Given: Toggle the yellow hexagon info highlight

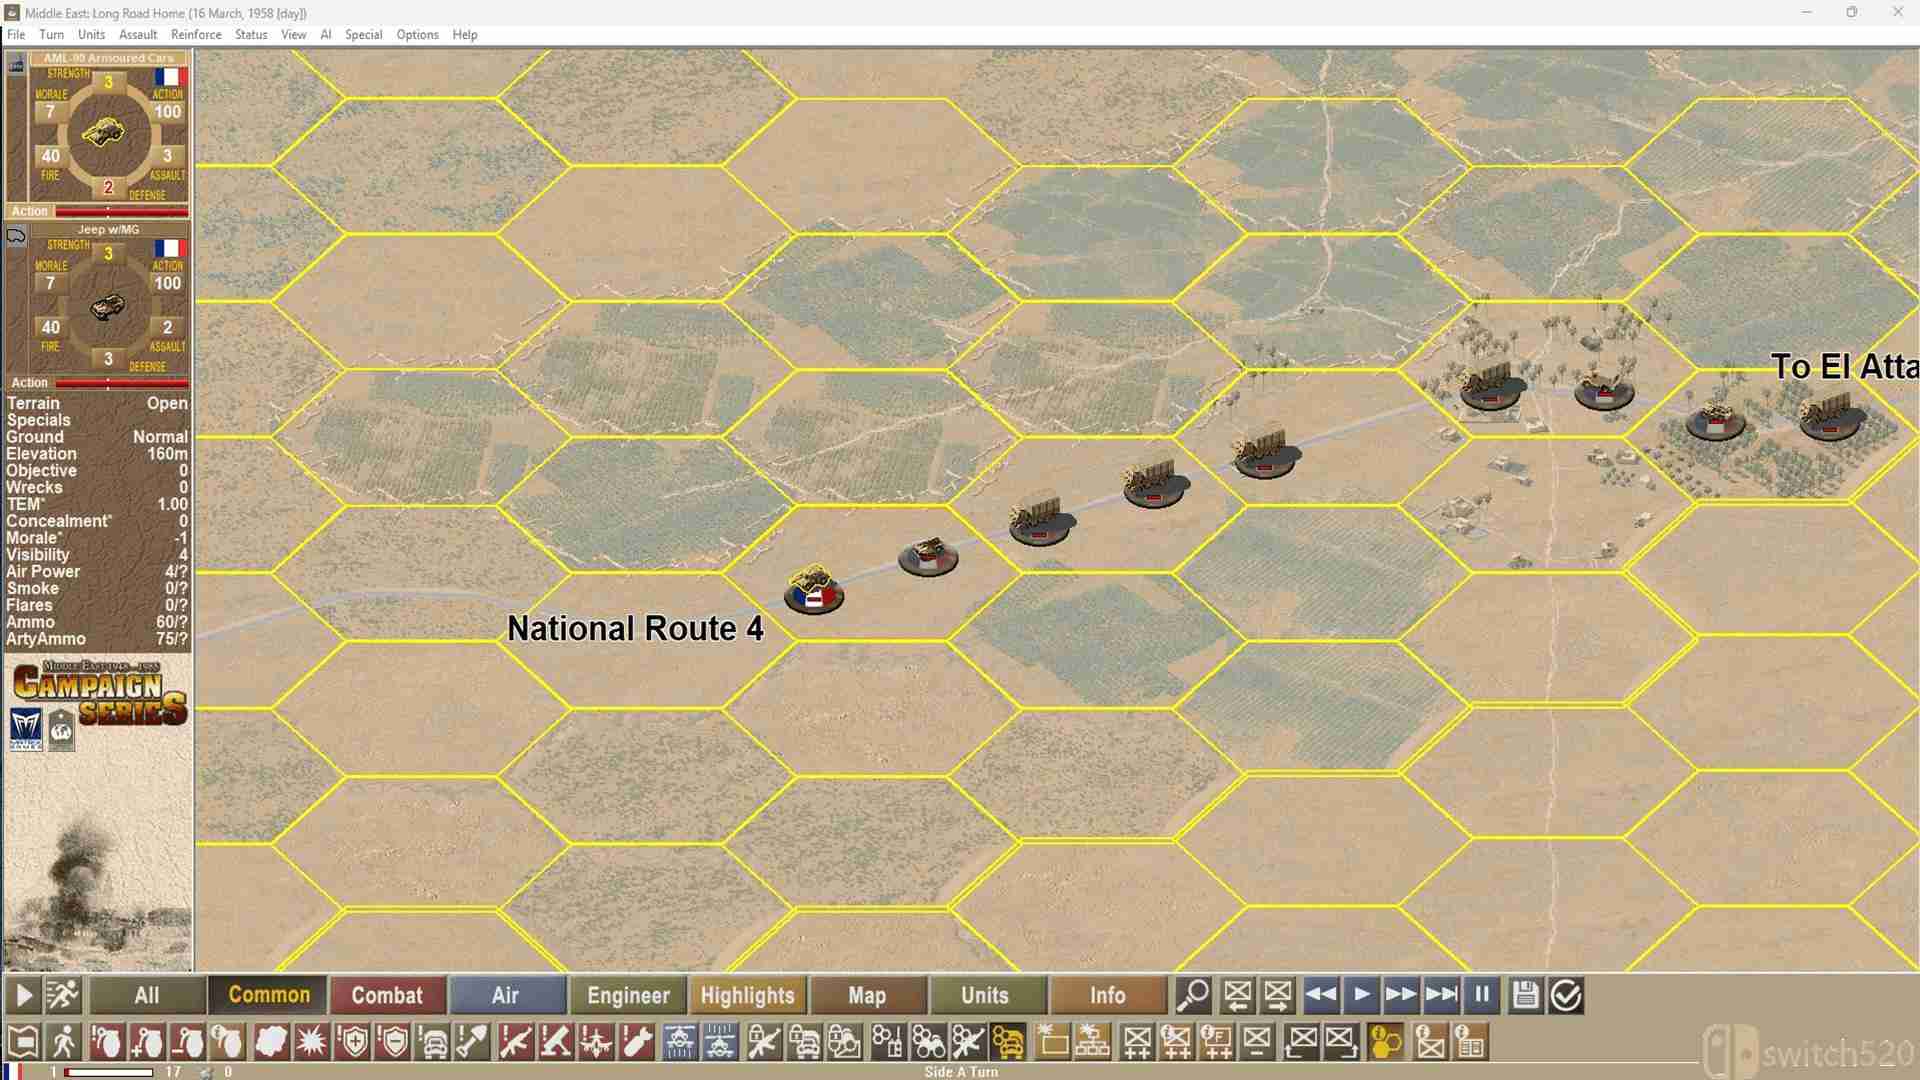Looking at the screenshot, I should click(1386, 1043).
